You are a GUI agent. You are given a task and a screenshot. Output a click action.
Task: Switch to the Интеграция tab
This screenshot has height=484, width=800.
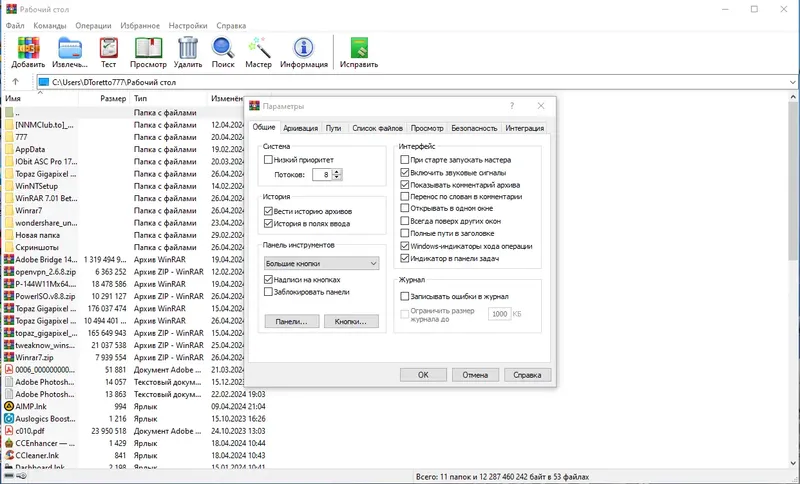tap(524, 128)
